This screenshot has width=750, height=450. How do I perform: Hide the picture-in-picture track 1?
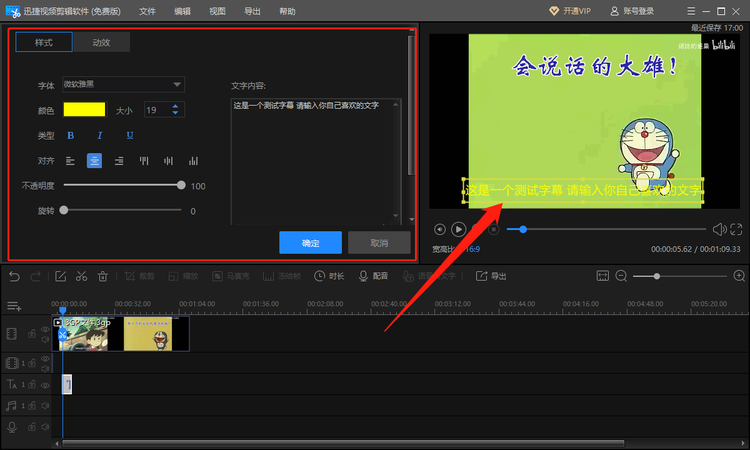(45, 359)
